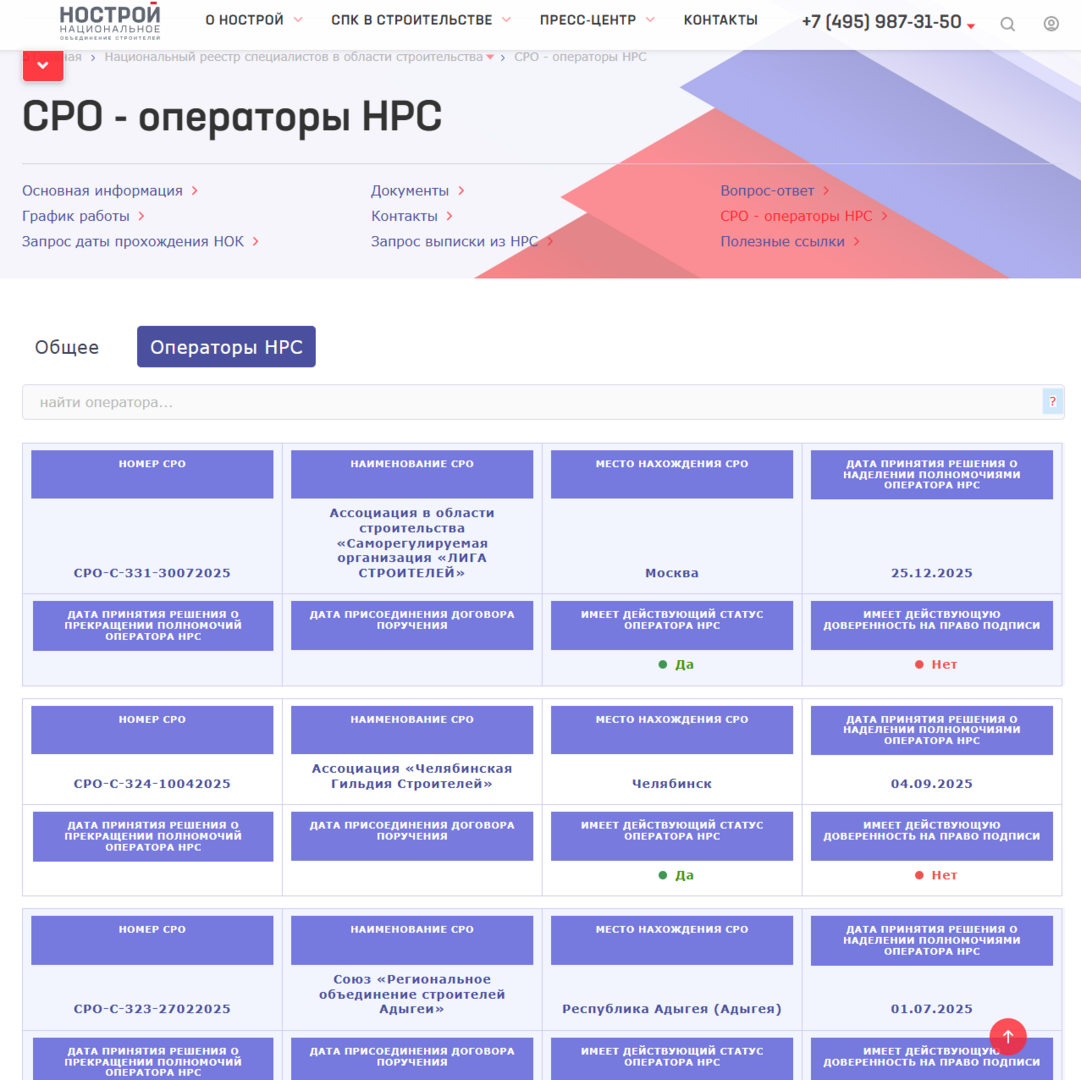
Task: Select Москва location cell
Action: point(672,573)
